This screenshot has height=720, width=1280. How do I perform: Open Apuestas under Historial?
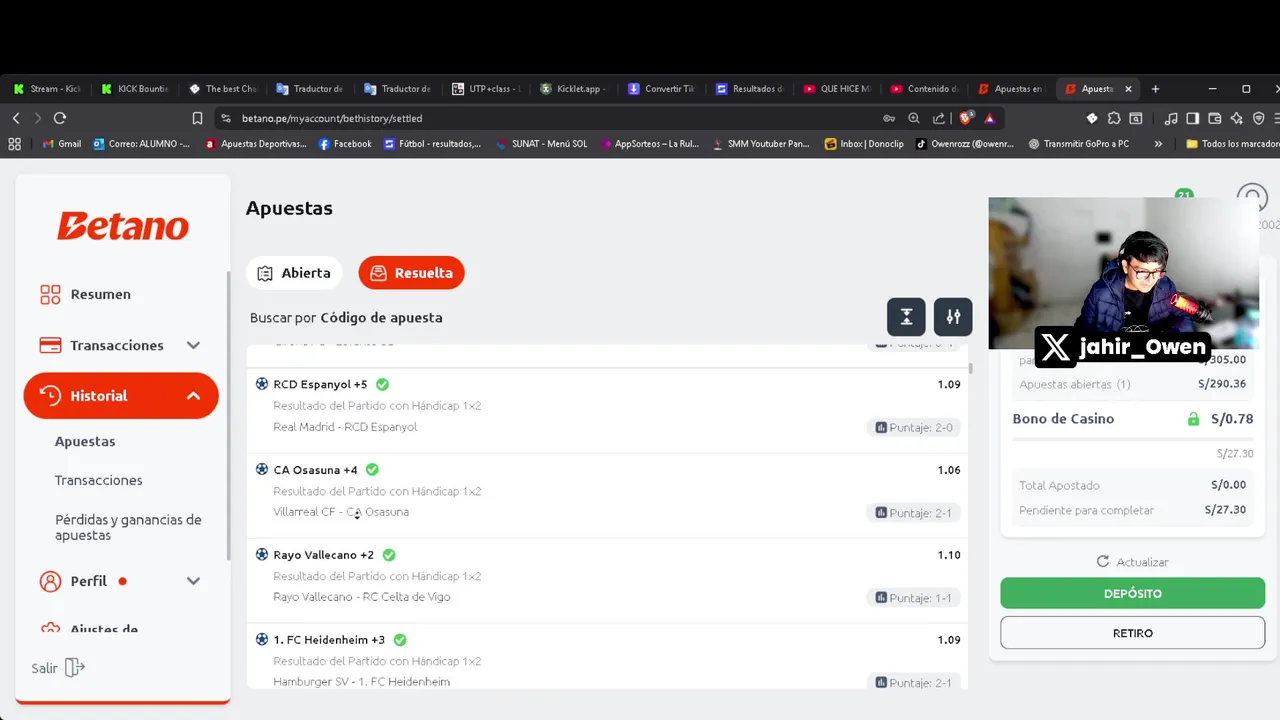(x=85, y=441)
